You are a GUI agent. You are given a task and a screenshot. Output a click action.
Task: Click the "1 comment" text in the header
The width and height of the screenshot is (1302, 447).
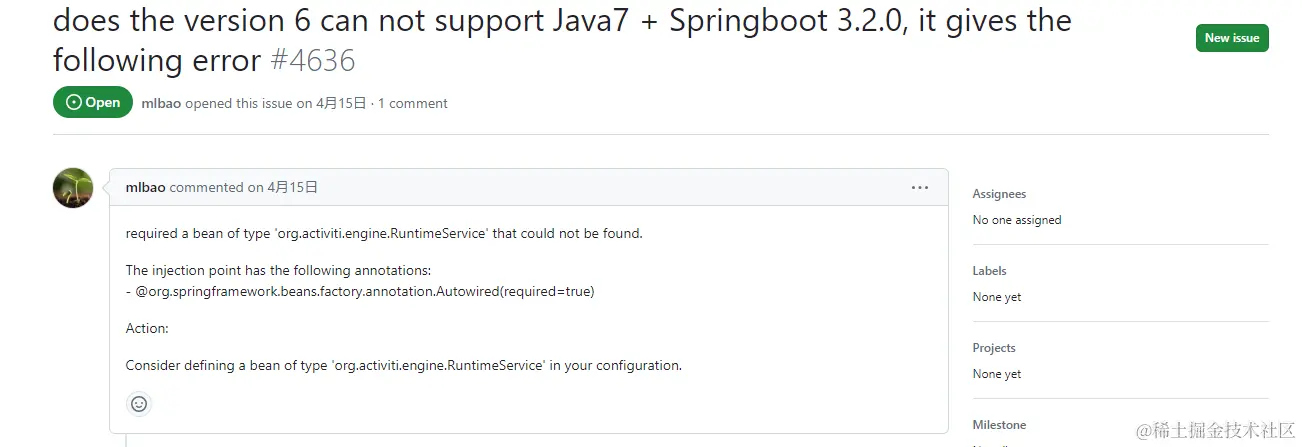click(x=413, y=103)
